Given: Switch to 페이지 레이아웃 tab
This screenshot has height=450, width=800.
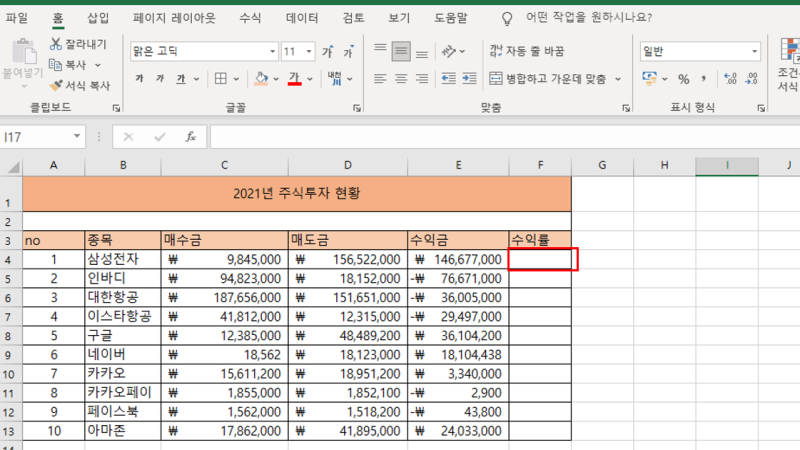Looking at the screenshot, I should pyautogui.click(x=174, y=18).
